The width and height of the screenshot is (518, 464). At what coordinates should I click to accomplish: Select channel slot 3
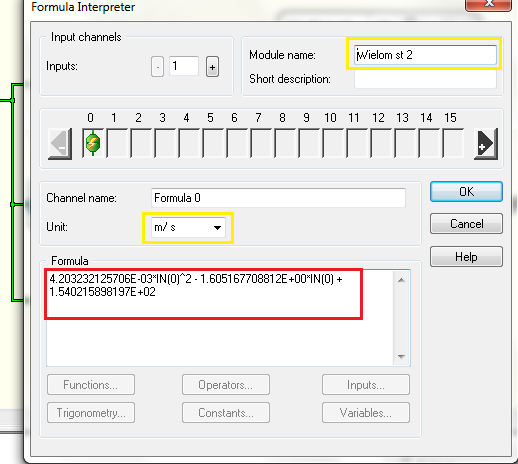point(165,143)
